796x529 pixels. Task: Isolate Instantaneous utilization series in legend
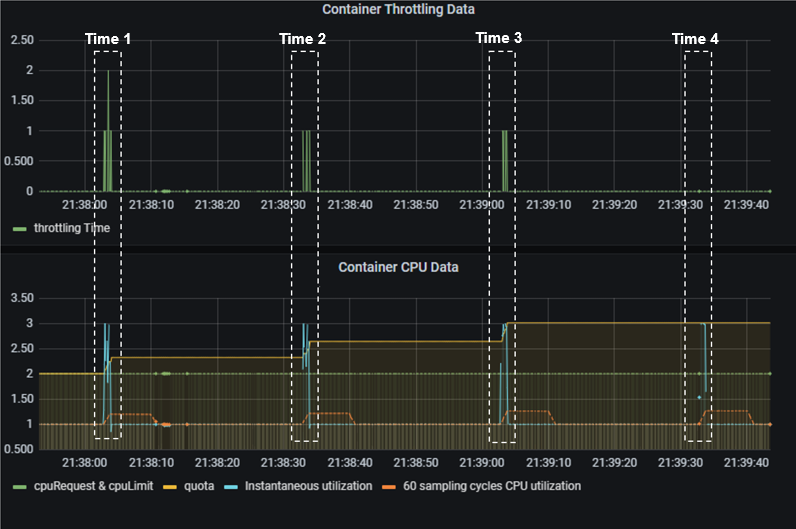(x=292, y=486)
